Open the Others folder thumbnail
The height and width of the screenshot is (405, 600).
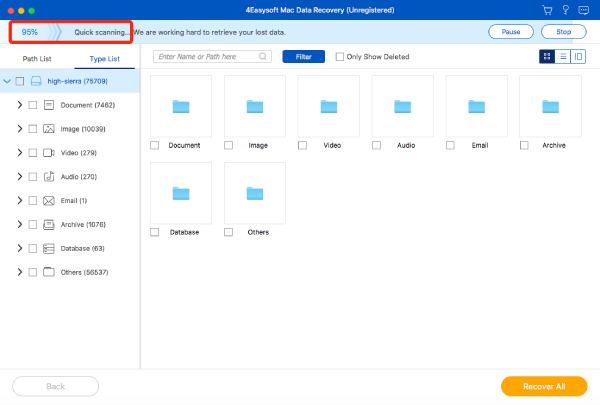pyautogui.click(x=255, y=193)
